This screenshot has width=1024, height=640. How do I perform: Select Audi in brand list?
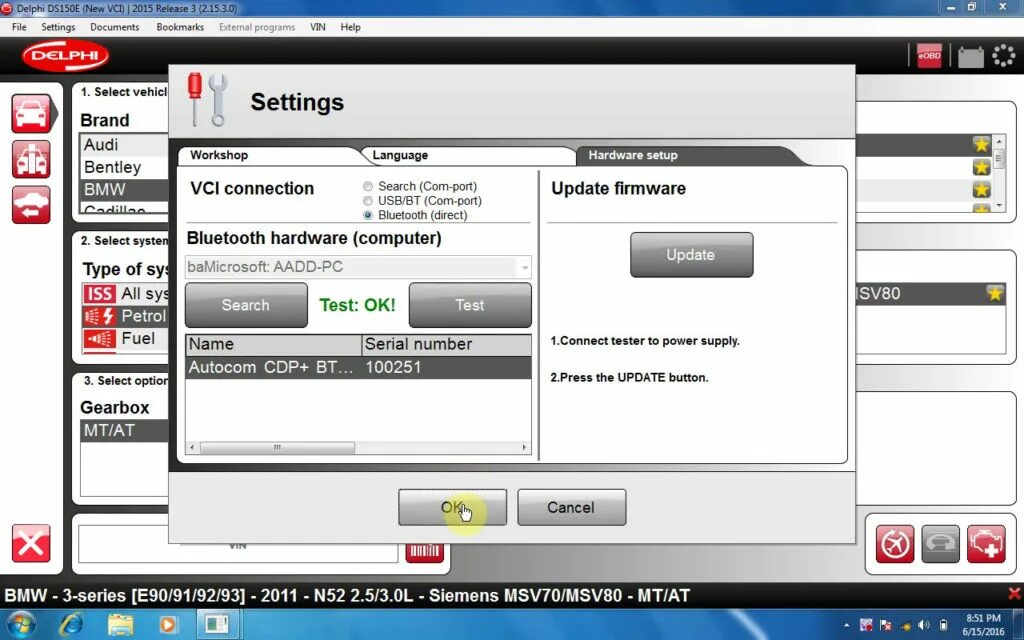[x=124, y=145]
